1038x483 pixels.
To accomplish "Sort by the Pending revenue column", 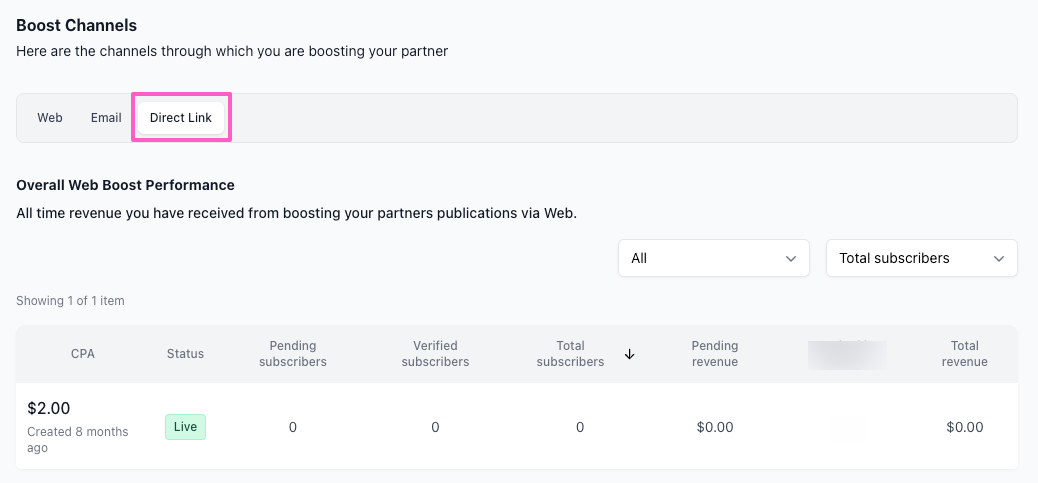I will click(x=715, y=354).
